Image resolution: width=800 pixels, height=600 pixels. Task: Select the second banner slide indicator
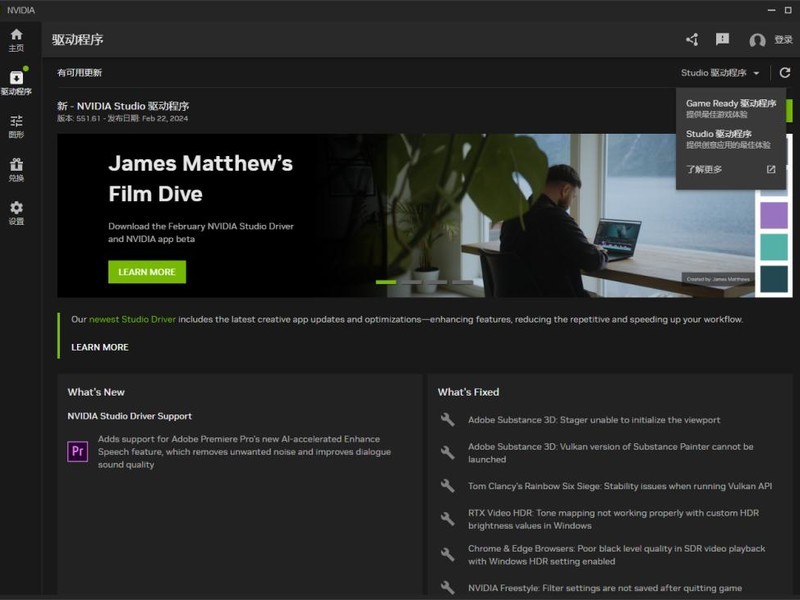411,282
